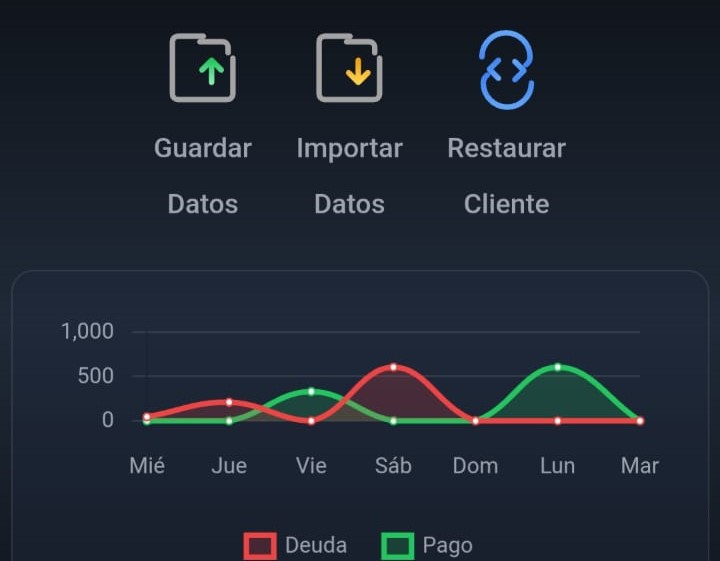720x561 pixels.
Task: Click the Vie axis label
Action: [311, 466]
